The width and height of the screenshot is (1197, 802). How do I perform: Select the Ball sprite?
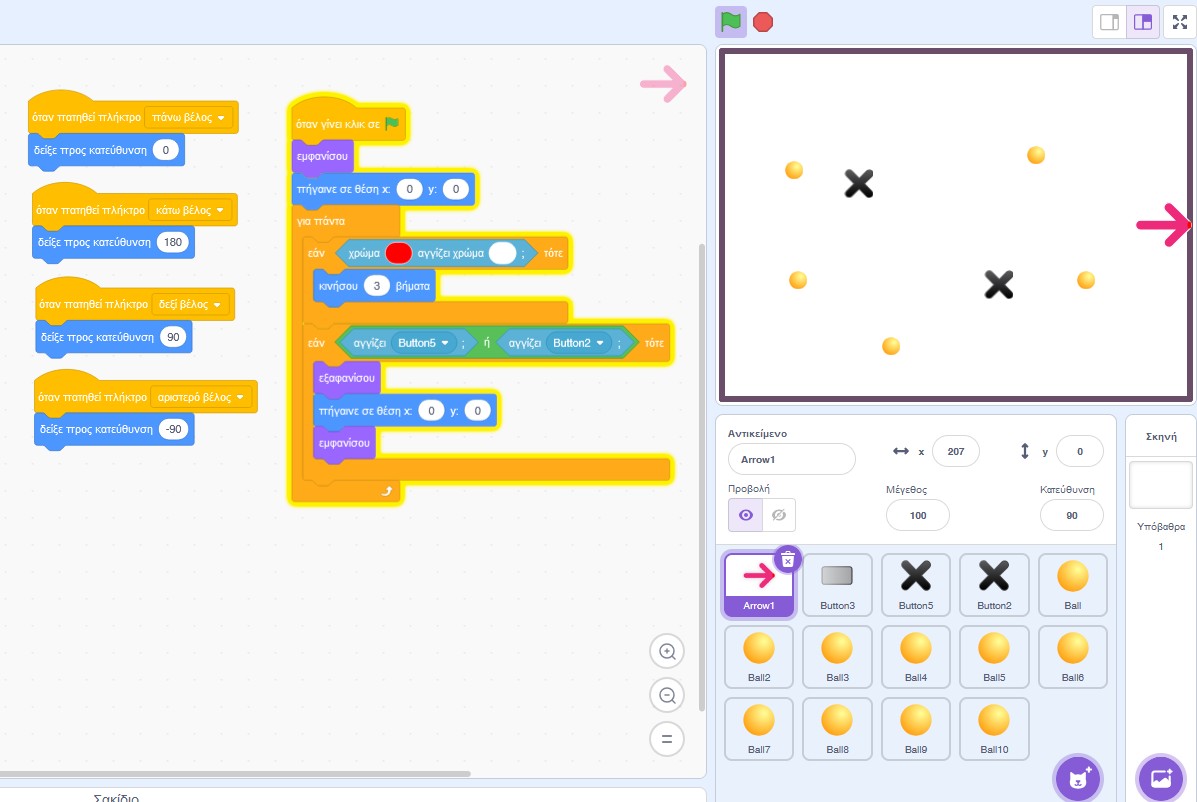point(1073,585)
